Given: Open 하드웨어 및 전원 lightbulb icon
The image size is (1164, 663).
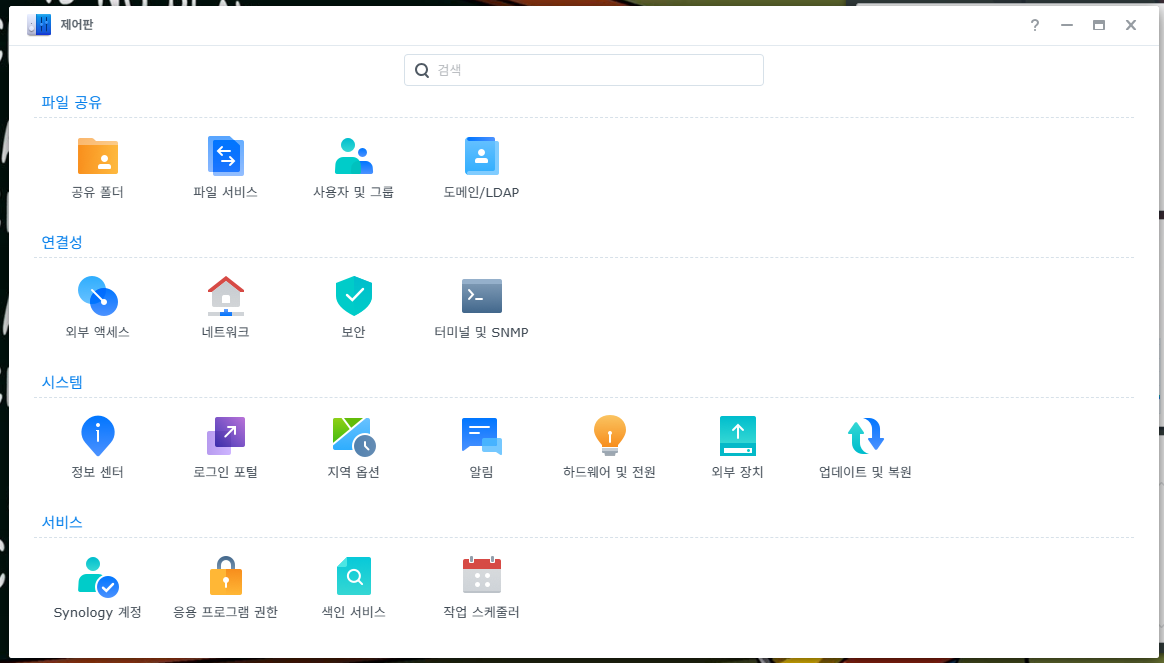Looking at the screenshot, I should 609,437.
